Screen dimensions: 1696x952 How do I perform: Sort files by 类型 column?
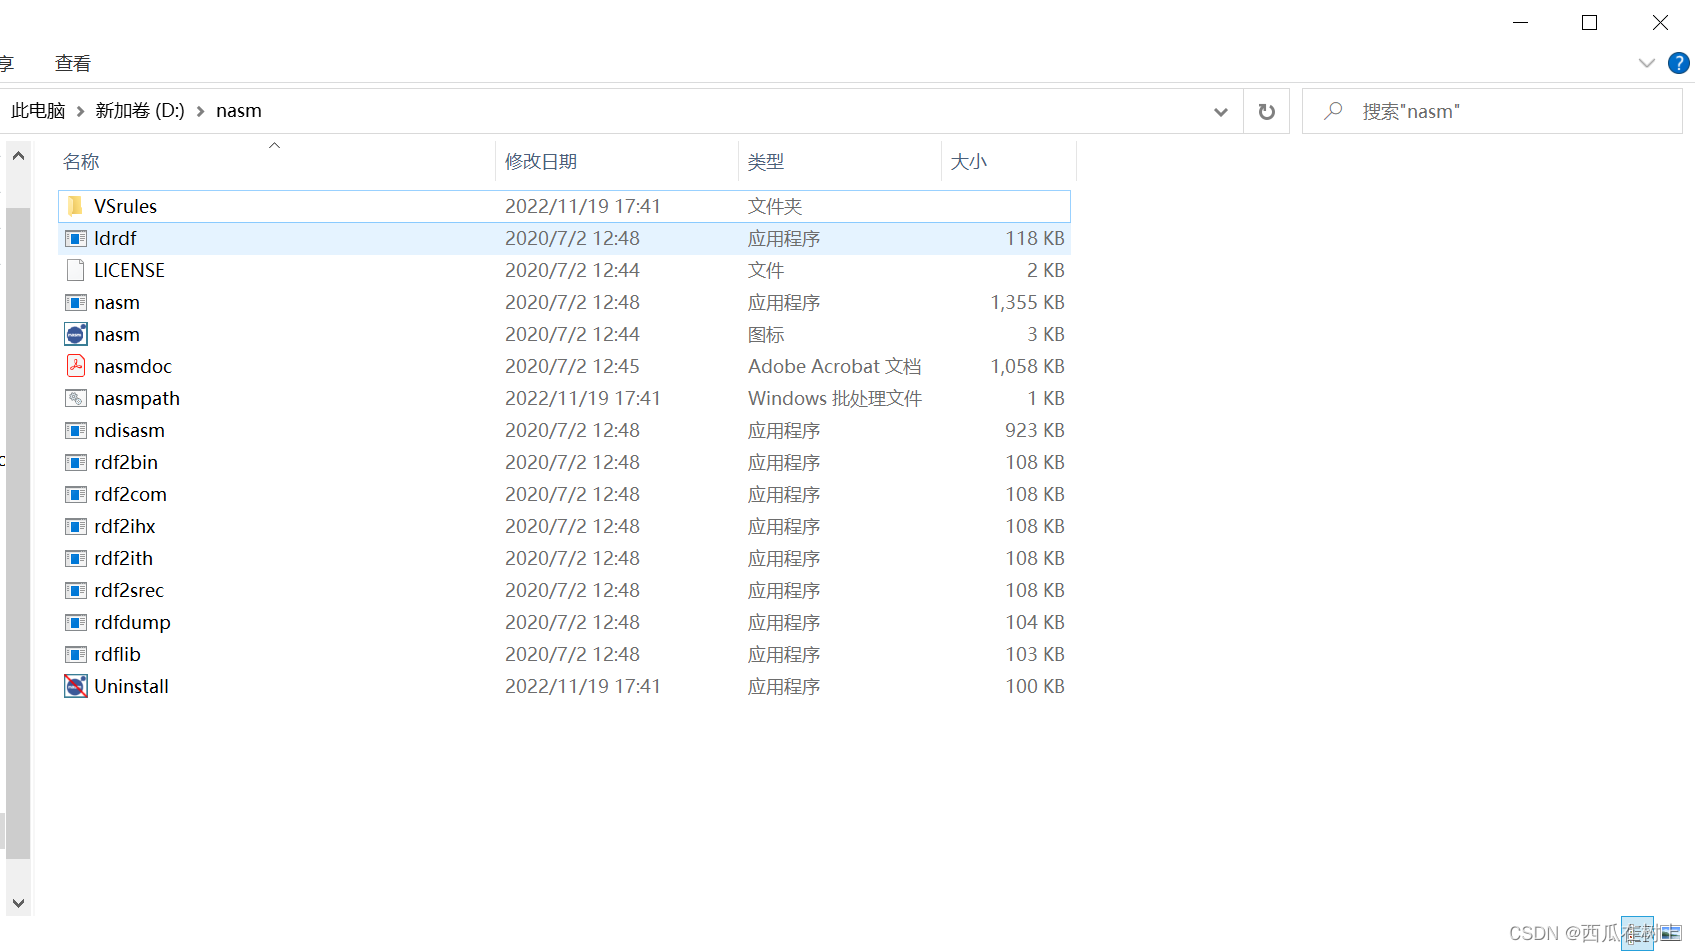(x=766, y=161)
